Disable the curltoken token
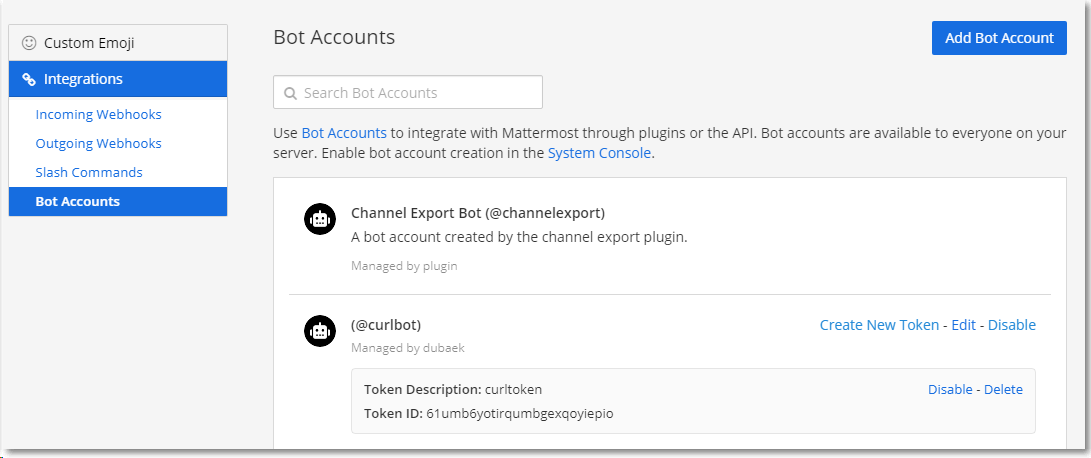 950,389
